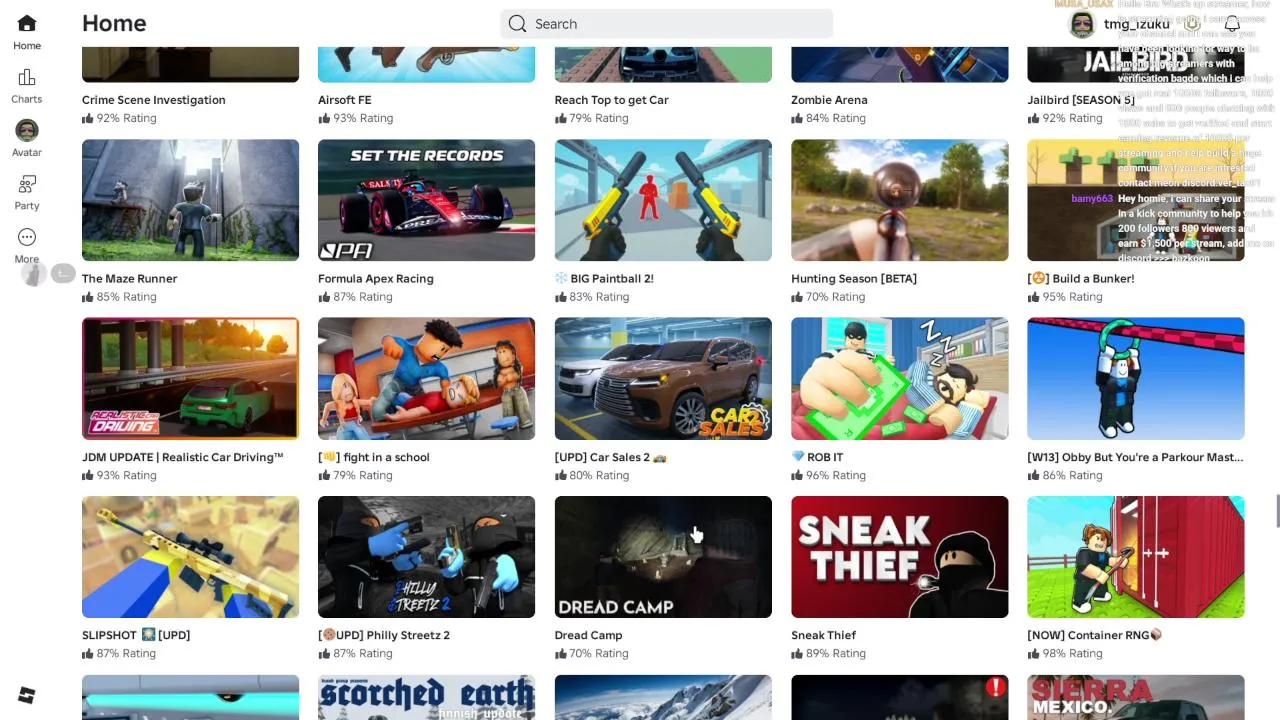Click thumbs-up icon under The Maze Runner
The width and height of the screenshot is (1280, 720).
tap(88, 297)
